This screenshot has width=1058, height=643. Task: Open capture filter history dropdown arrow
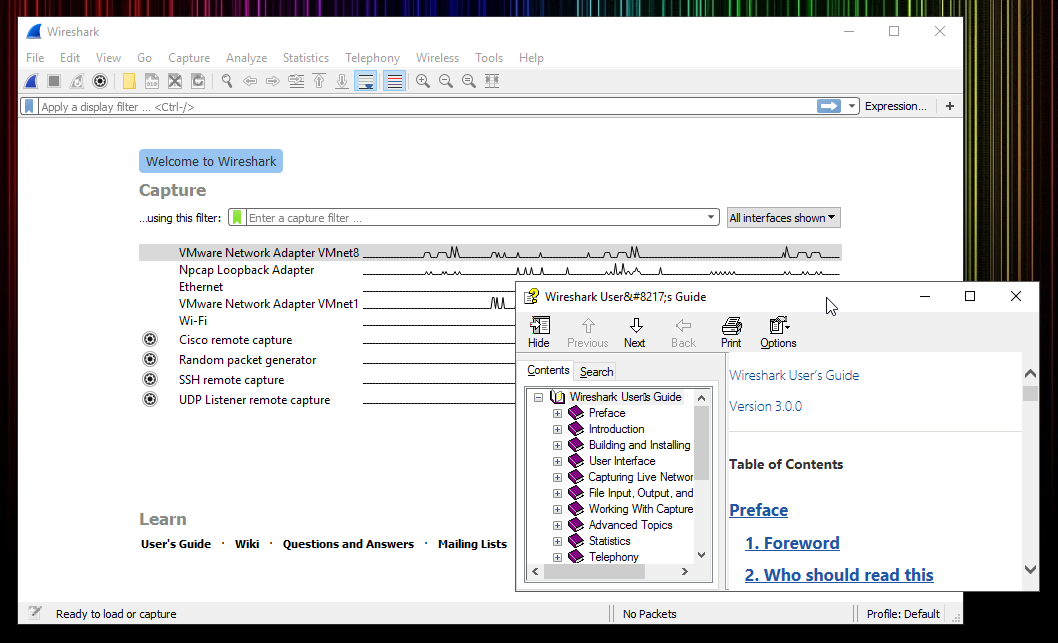(711, 217)
